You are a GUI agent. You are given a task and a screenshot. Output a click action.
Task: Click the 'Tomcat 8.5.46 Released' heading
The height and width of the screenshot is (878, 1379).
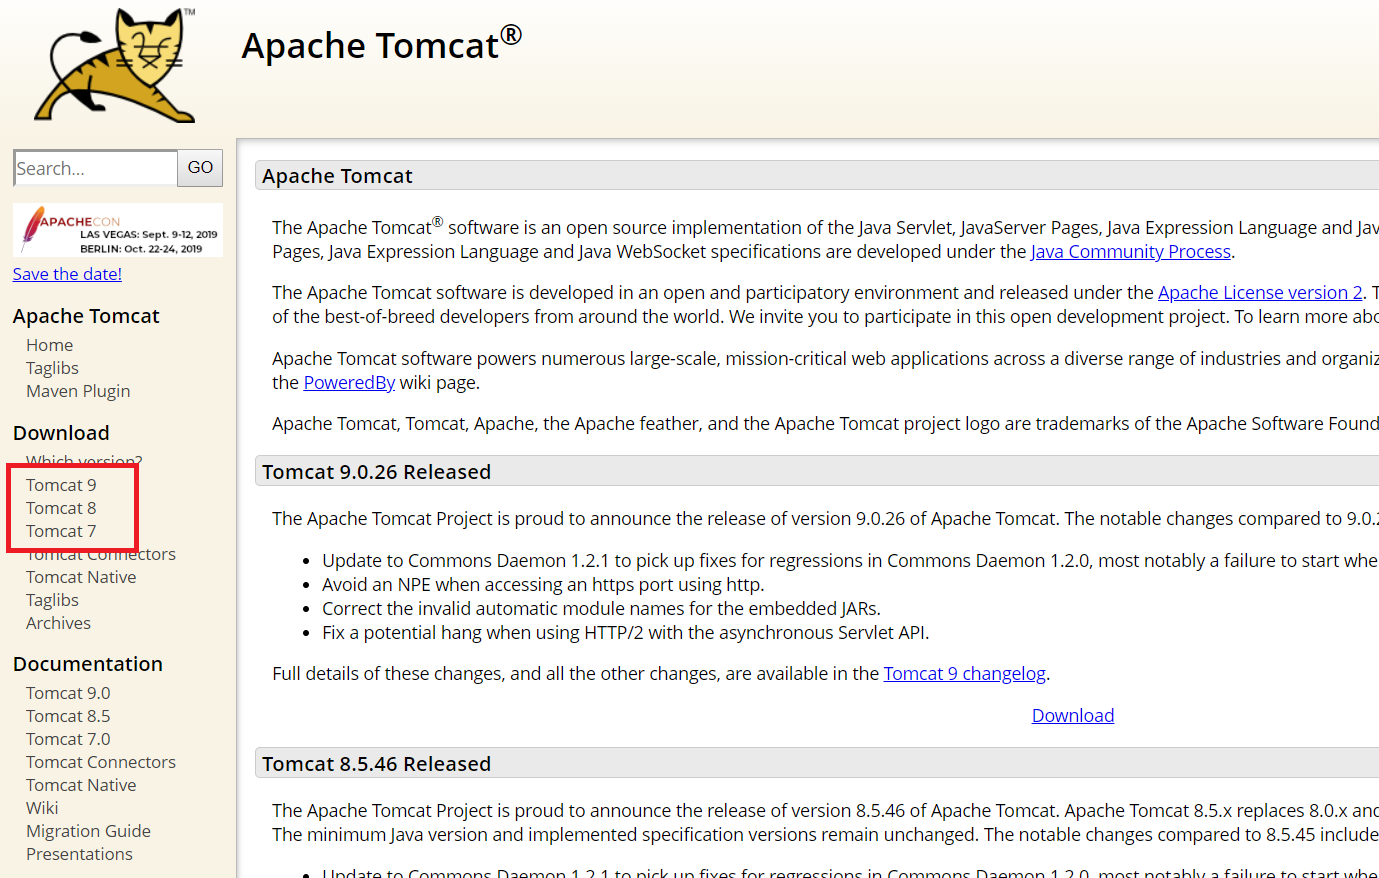click(x=377, y=764)
